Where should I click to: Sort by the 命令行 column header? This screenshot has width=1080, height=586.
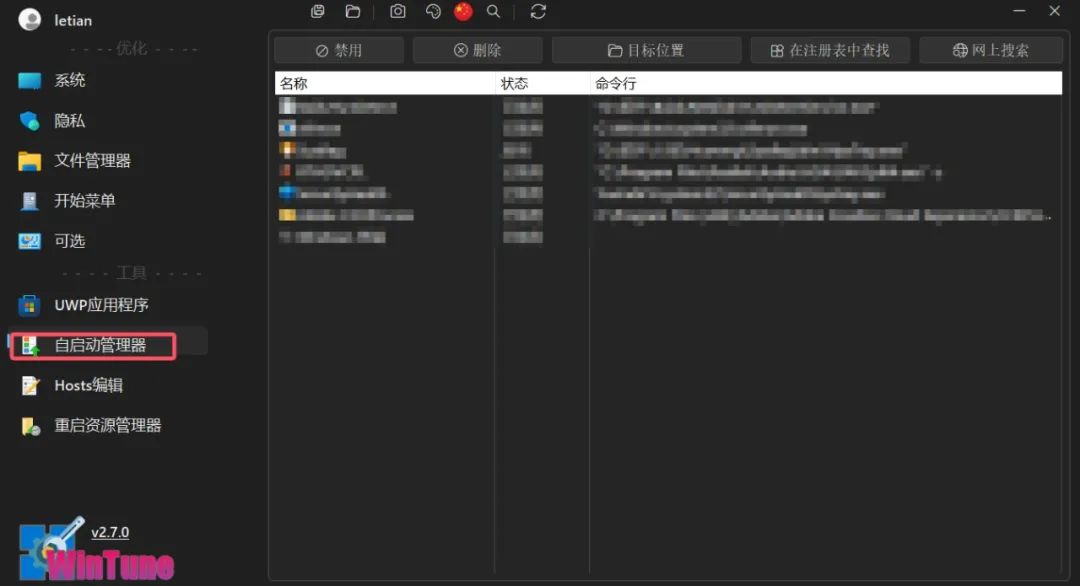[x=826, y=83]
